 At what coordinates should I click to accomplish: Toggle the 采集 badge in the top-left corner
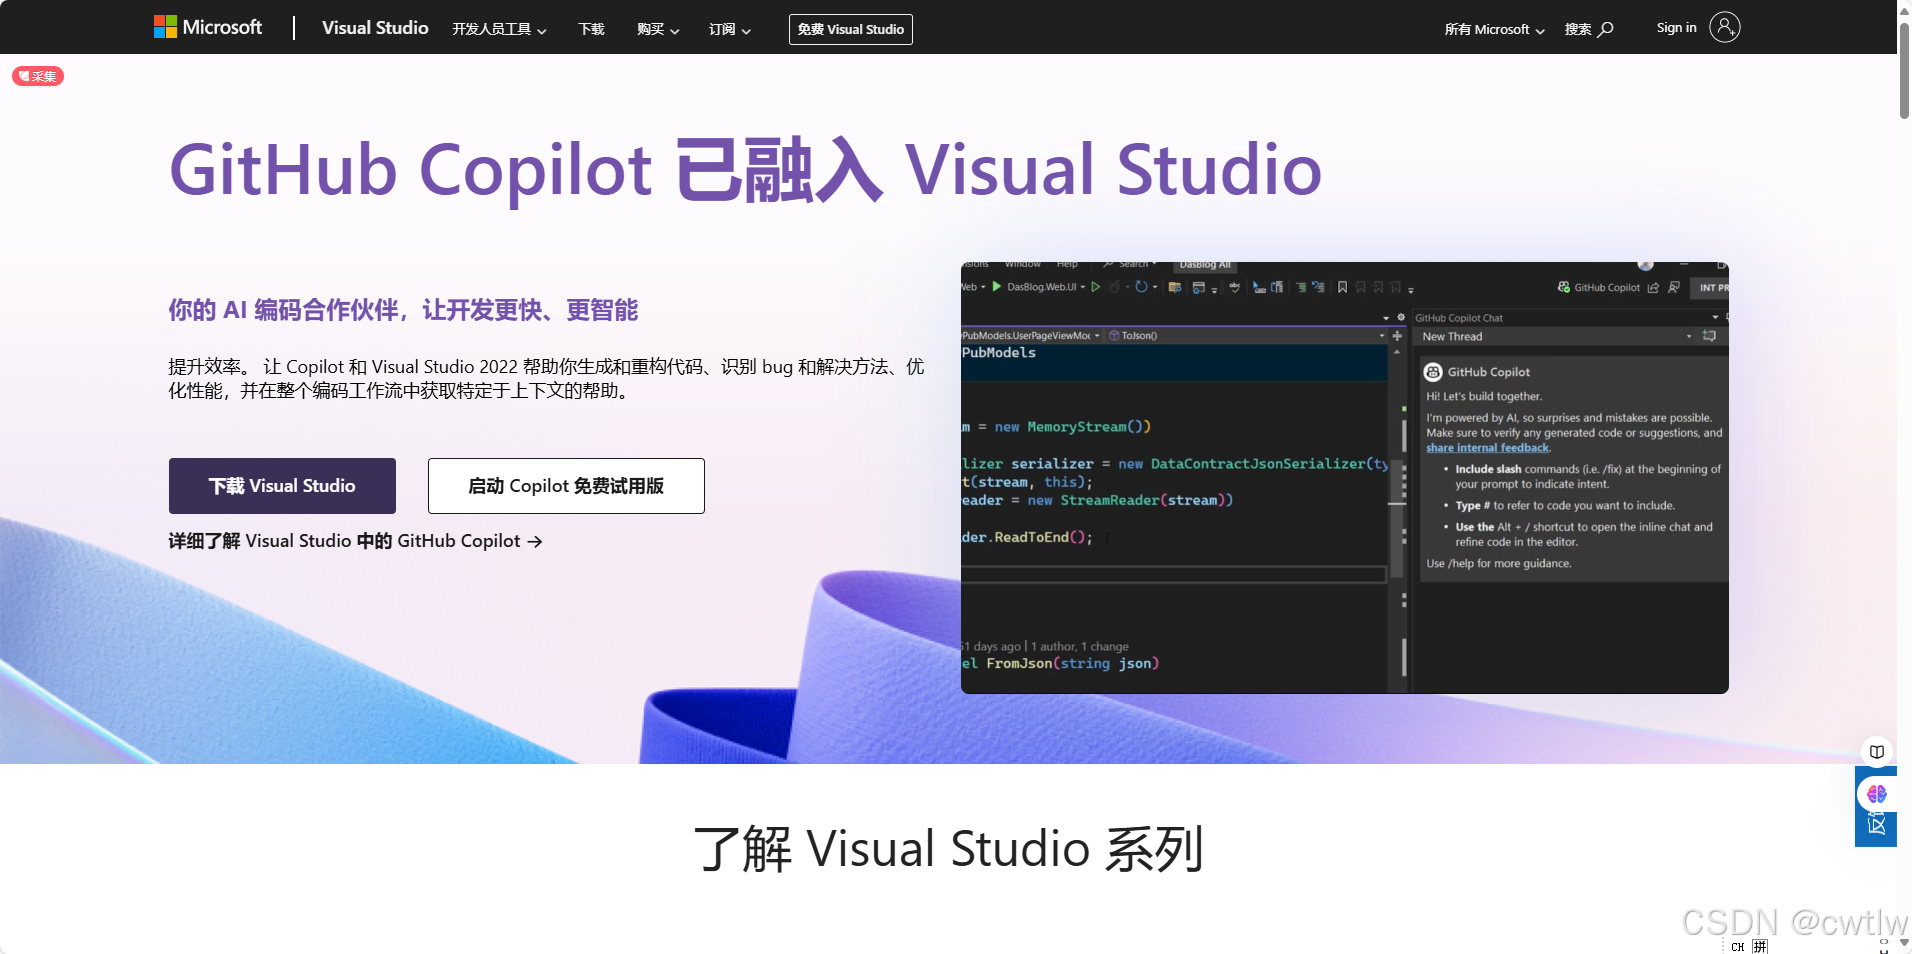(x=37, y=76)
